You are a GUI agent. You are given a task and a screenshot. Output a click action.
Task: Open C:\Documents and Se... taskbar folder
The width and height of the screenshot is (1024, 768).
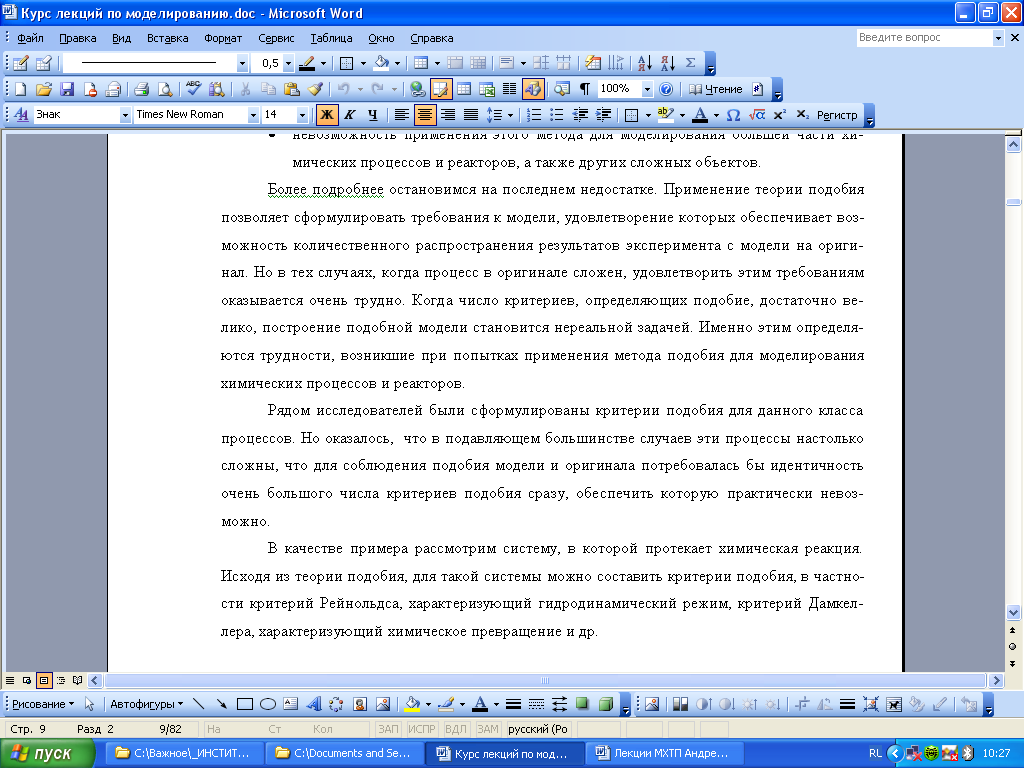(x=345, y=753)
